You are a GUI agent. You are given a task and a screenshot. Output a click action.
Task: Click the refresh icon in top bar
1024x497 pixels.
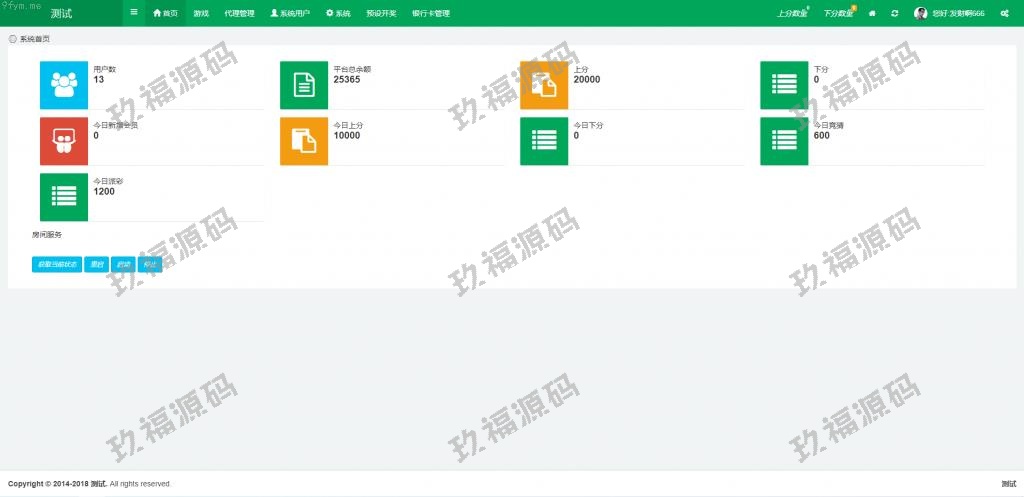tap(894, 13)
